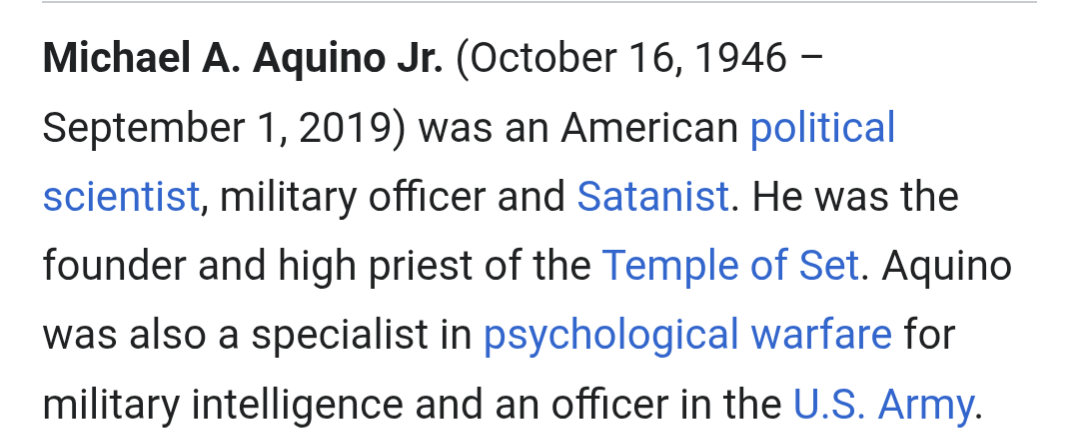1079x443 pixels.
Task: Click the word 'American'
Action: coord(649,128)
